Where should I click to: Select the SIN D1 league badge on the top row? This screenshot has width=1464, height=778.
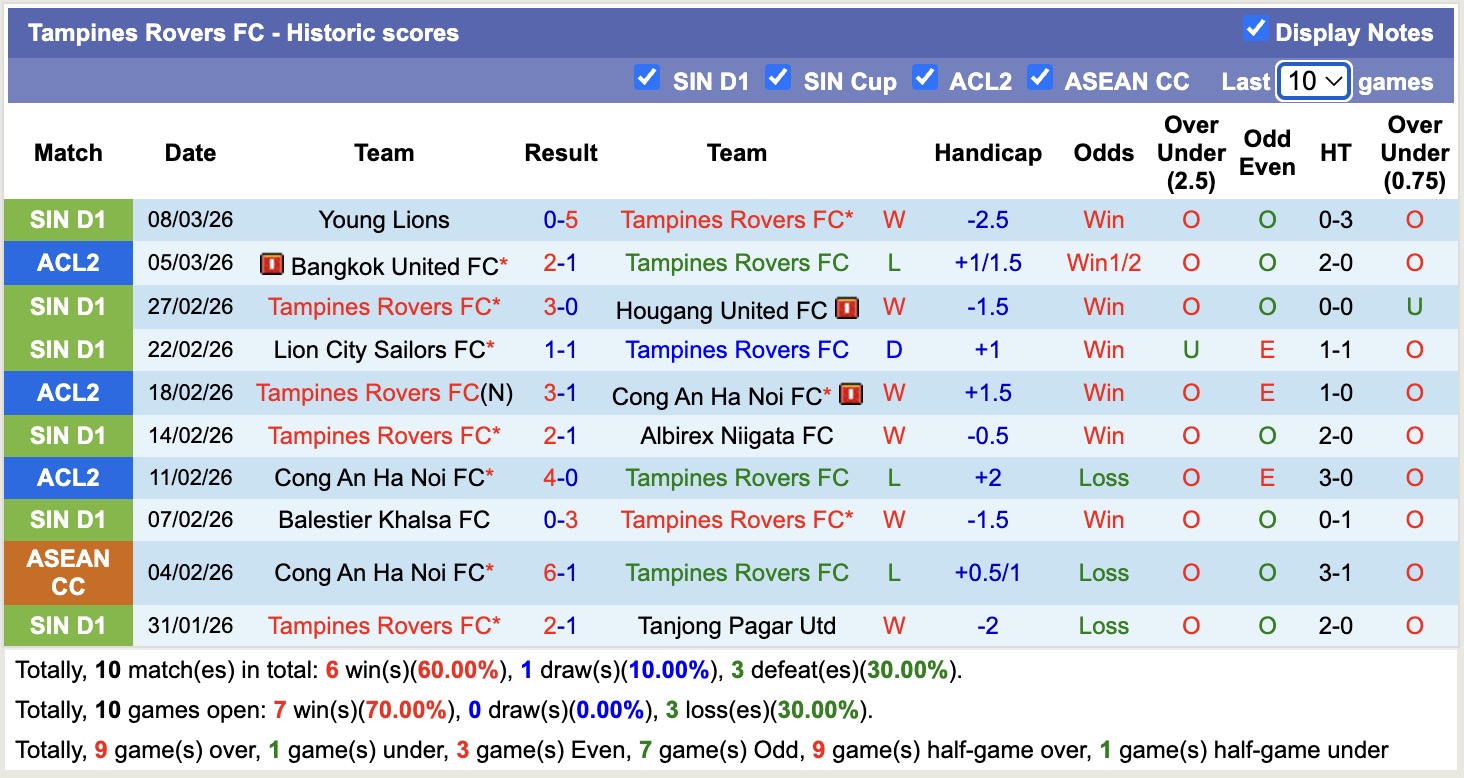(67, 220)
